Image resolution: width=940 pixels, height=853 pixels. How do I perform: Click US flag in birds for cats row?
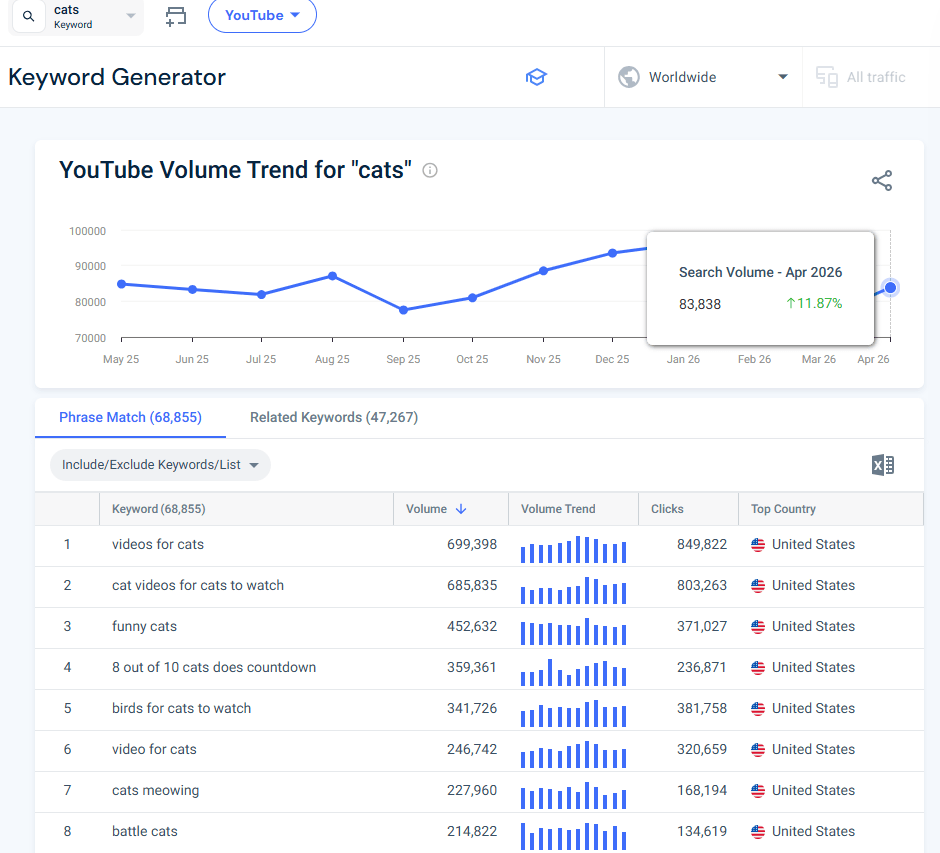point(758,709)
